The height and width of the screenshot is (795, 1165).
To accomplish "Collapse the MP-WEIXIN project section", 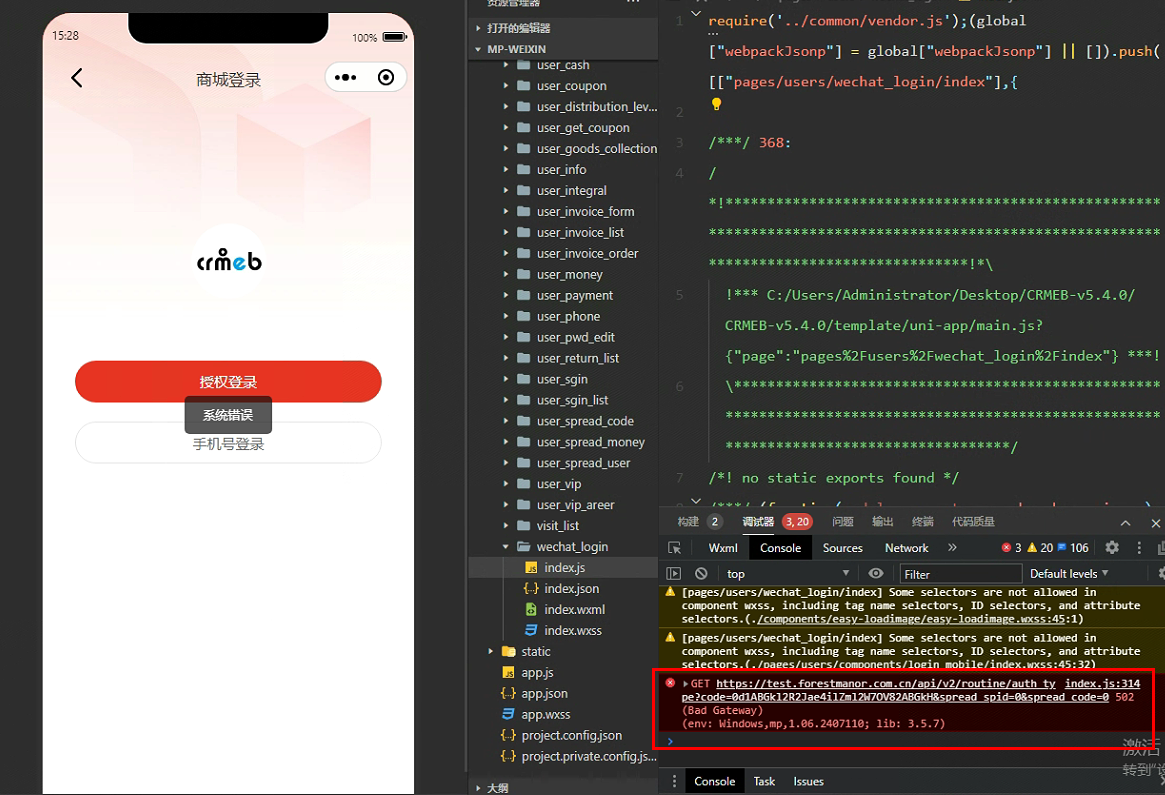I will coord(478,49).
